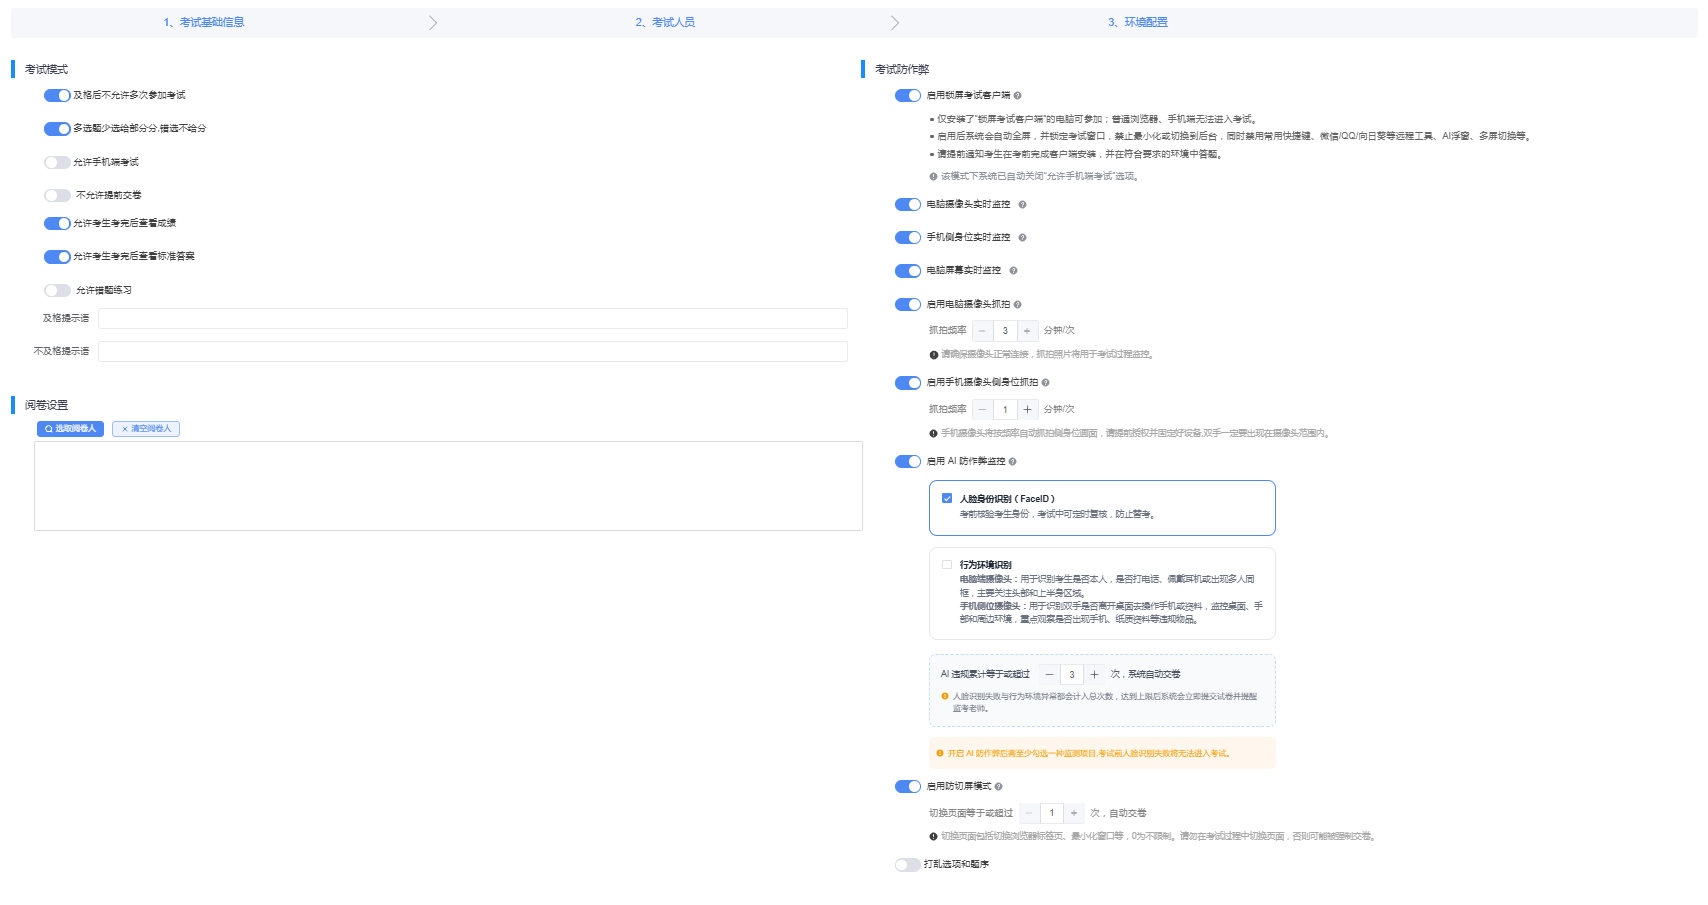Click the 及格提示语 input field
This screenshot has width=1708, height=905.
472,319
